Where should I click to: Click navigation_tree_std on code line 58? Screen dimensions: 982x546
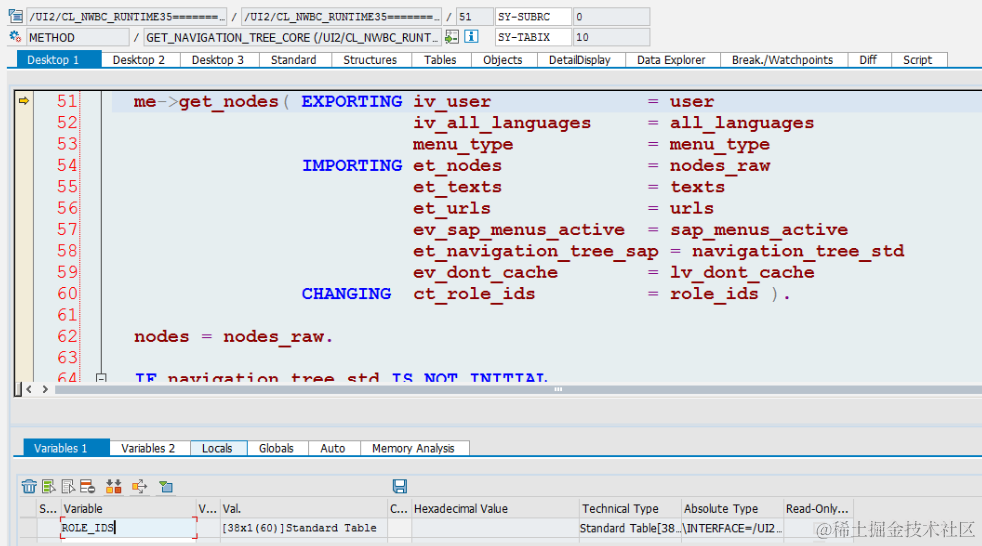[798, 251]
